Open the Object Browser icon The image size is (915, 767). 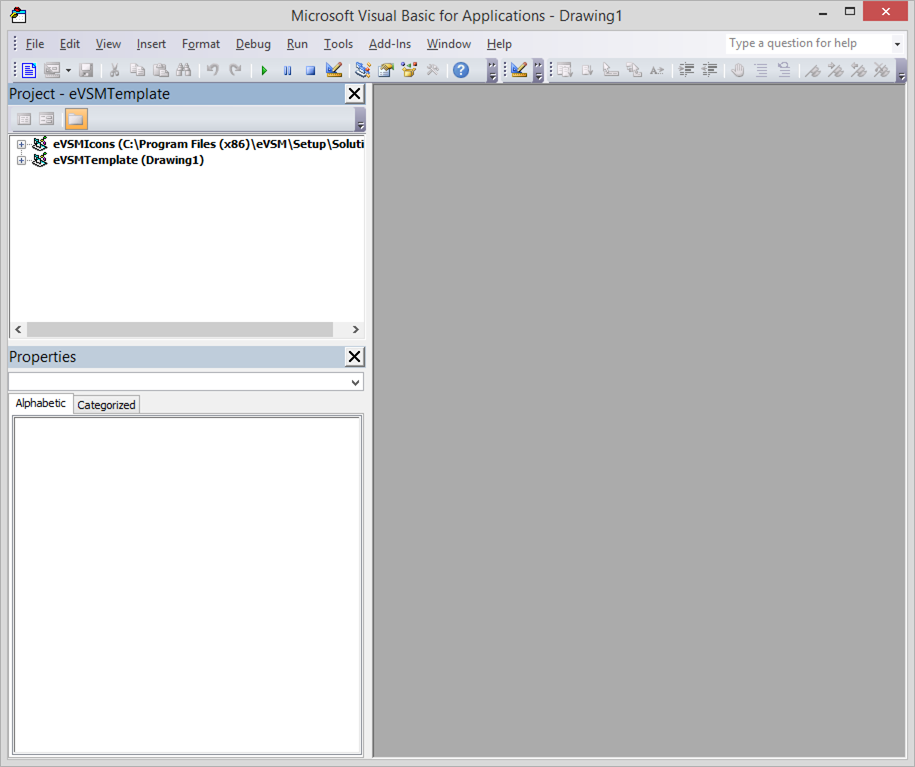[x=408, y=70]
